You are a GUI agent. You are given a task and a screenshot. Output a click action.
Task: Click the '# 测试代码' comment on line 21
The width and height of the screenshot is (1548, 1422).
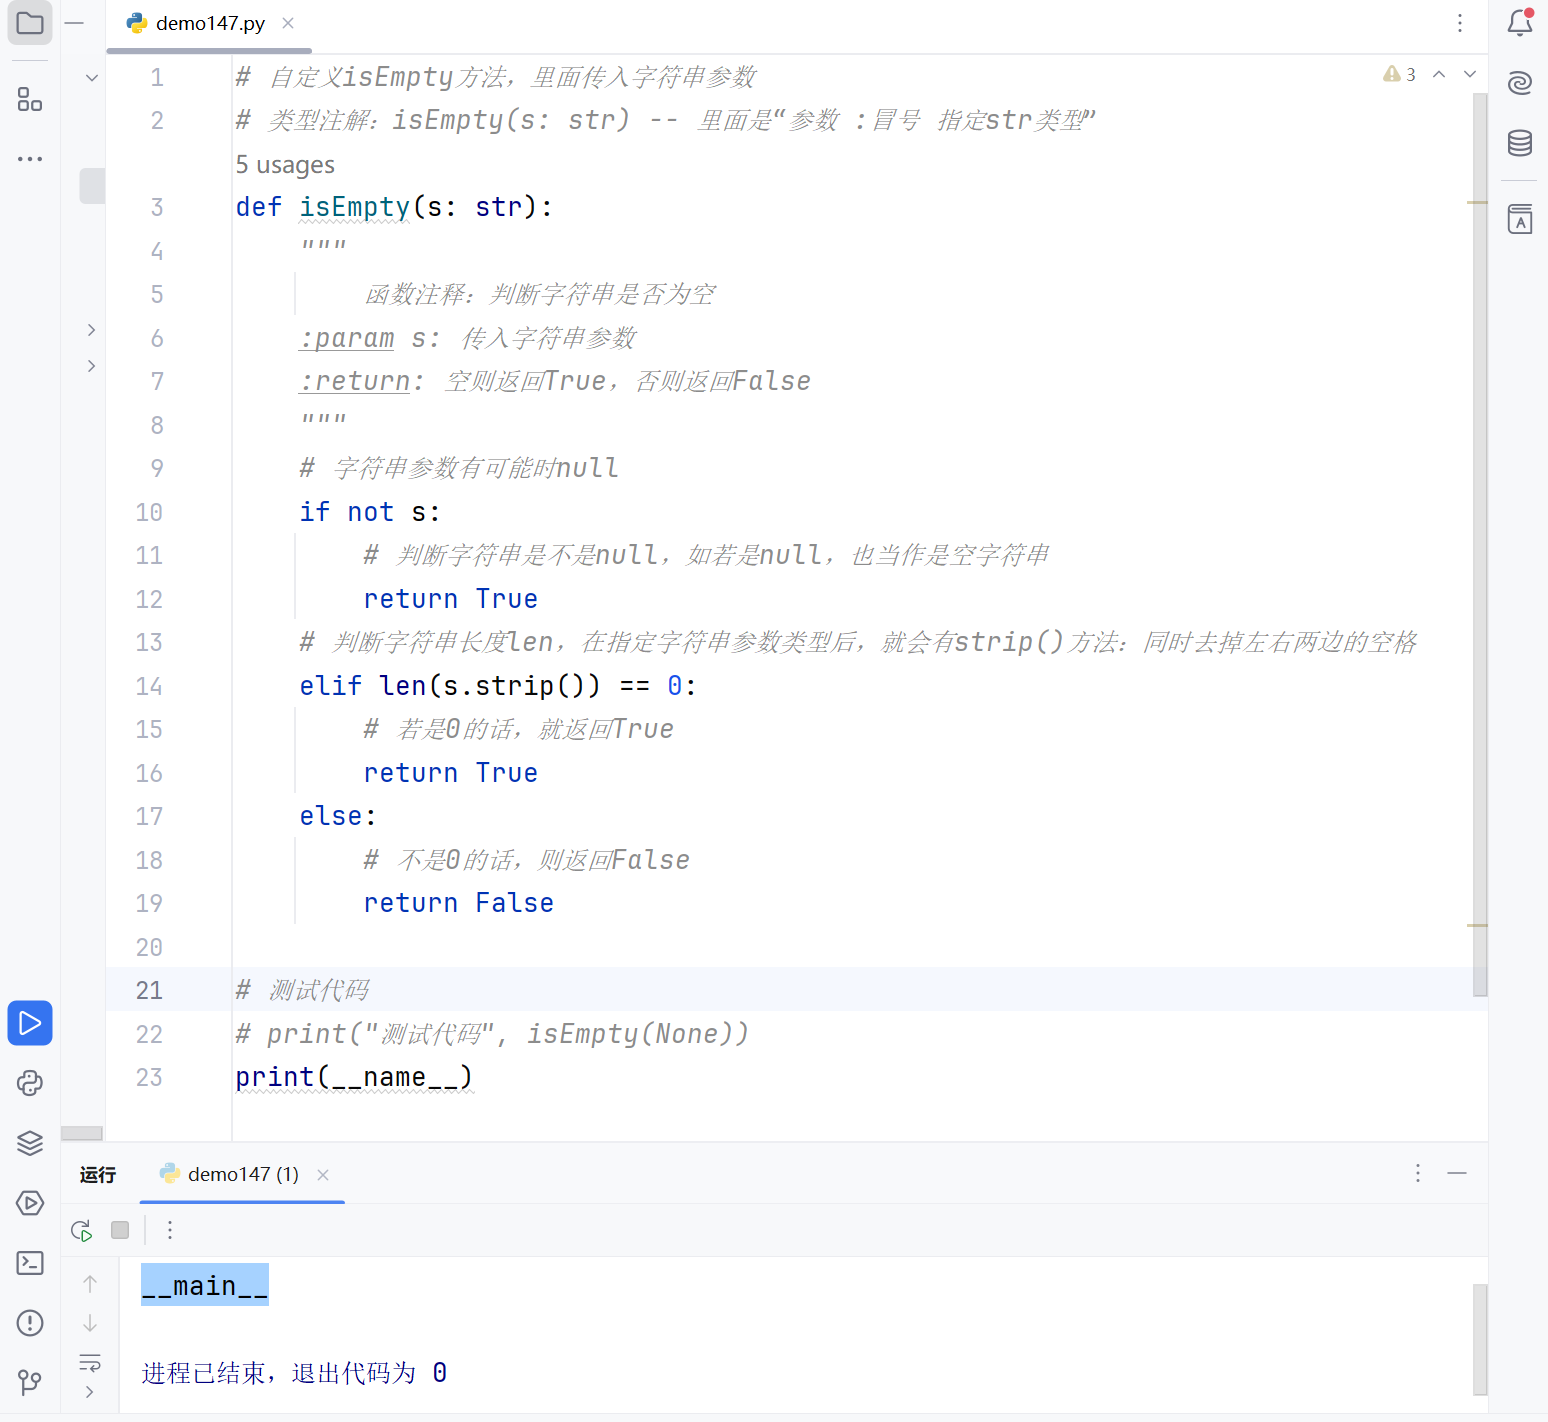coord(303,990)
